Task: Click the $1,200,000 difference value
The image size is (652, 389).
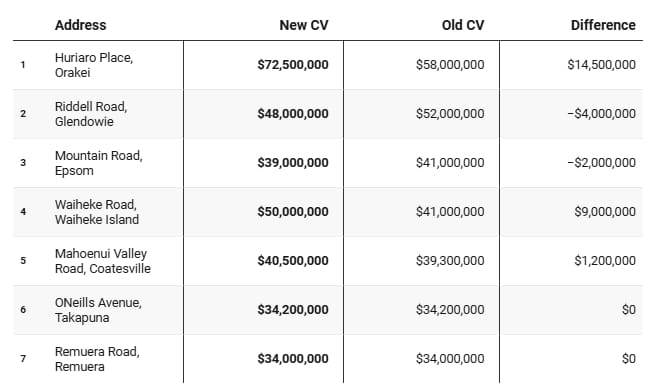Action: 605,261
